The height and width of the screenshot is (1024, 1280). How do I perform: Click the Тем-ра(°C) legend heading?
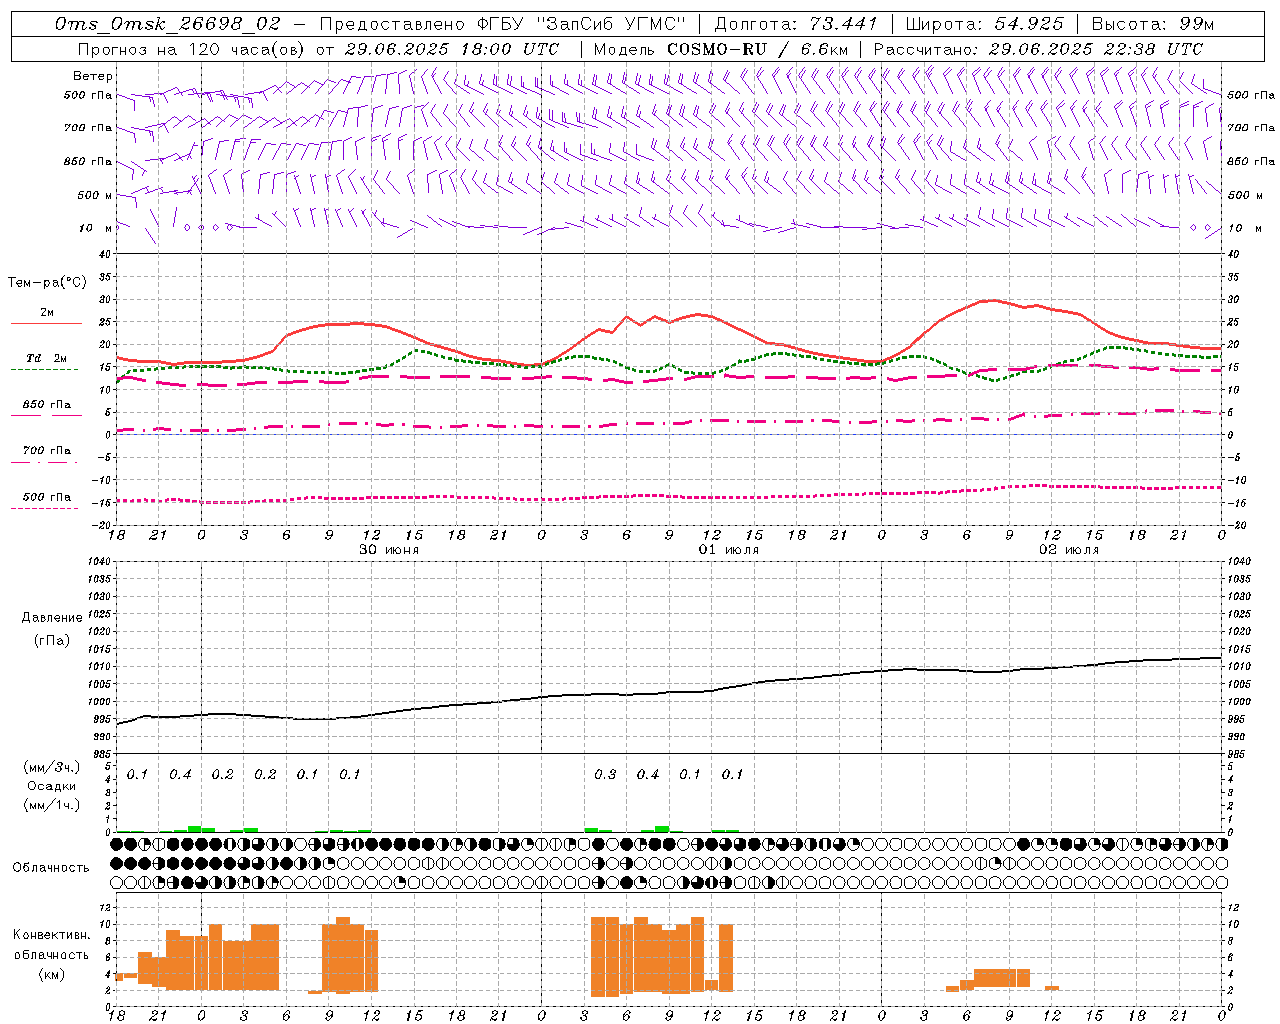pos(47,283)
